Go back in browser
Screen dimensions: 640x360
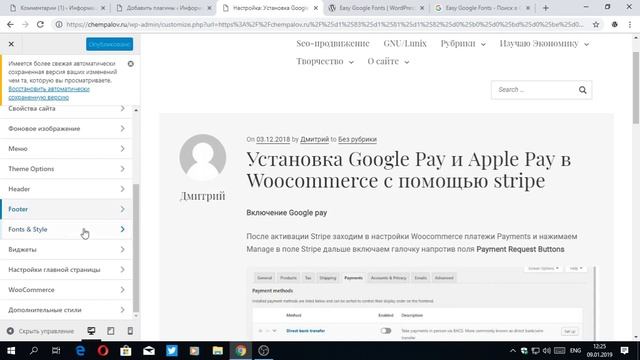click(x=10, y=24)
